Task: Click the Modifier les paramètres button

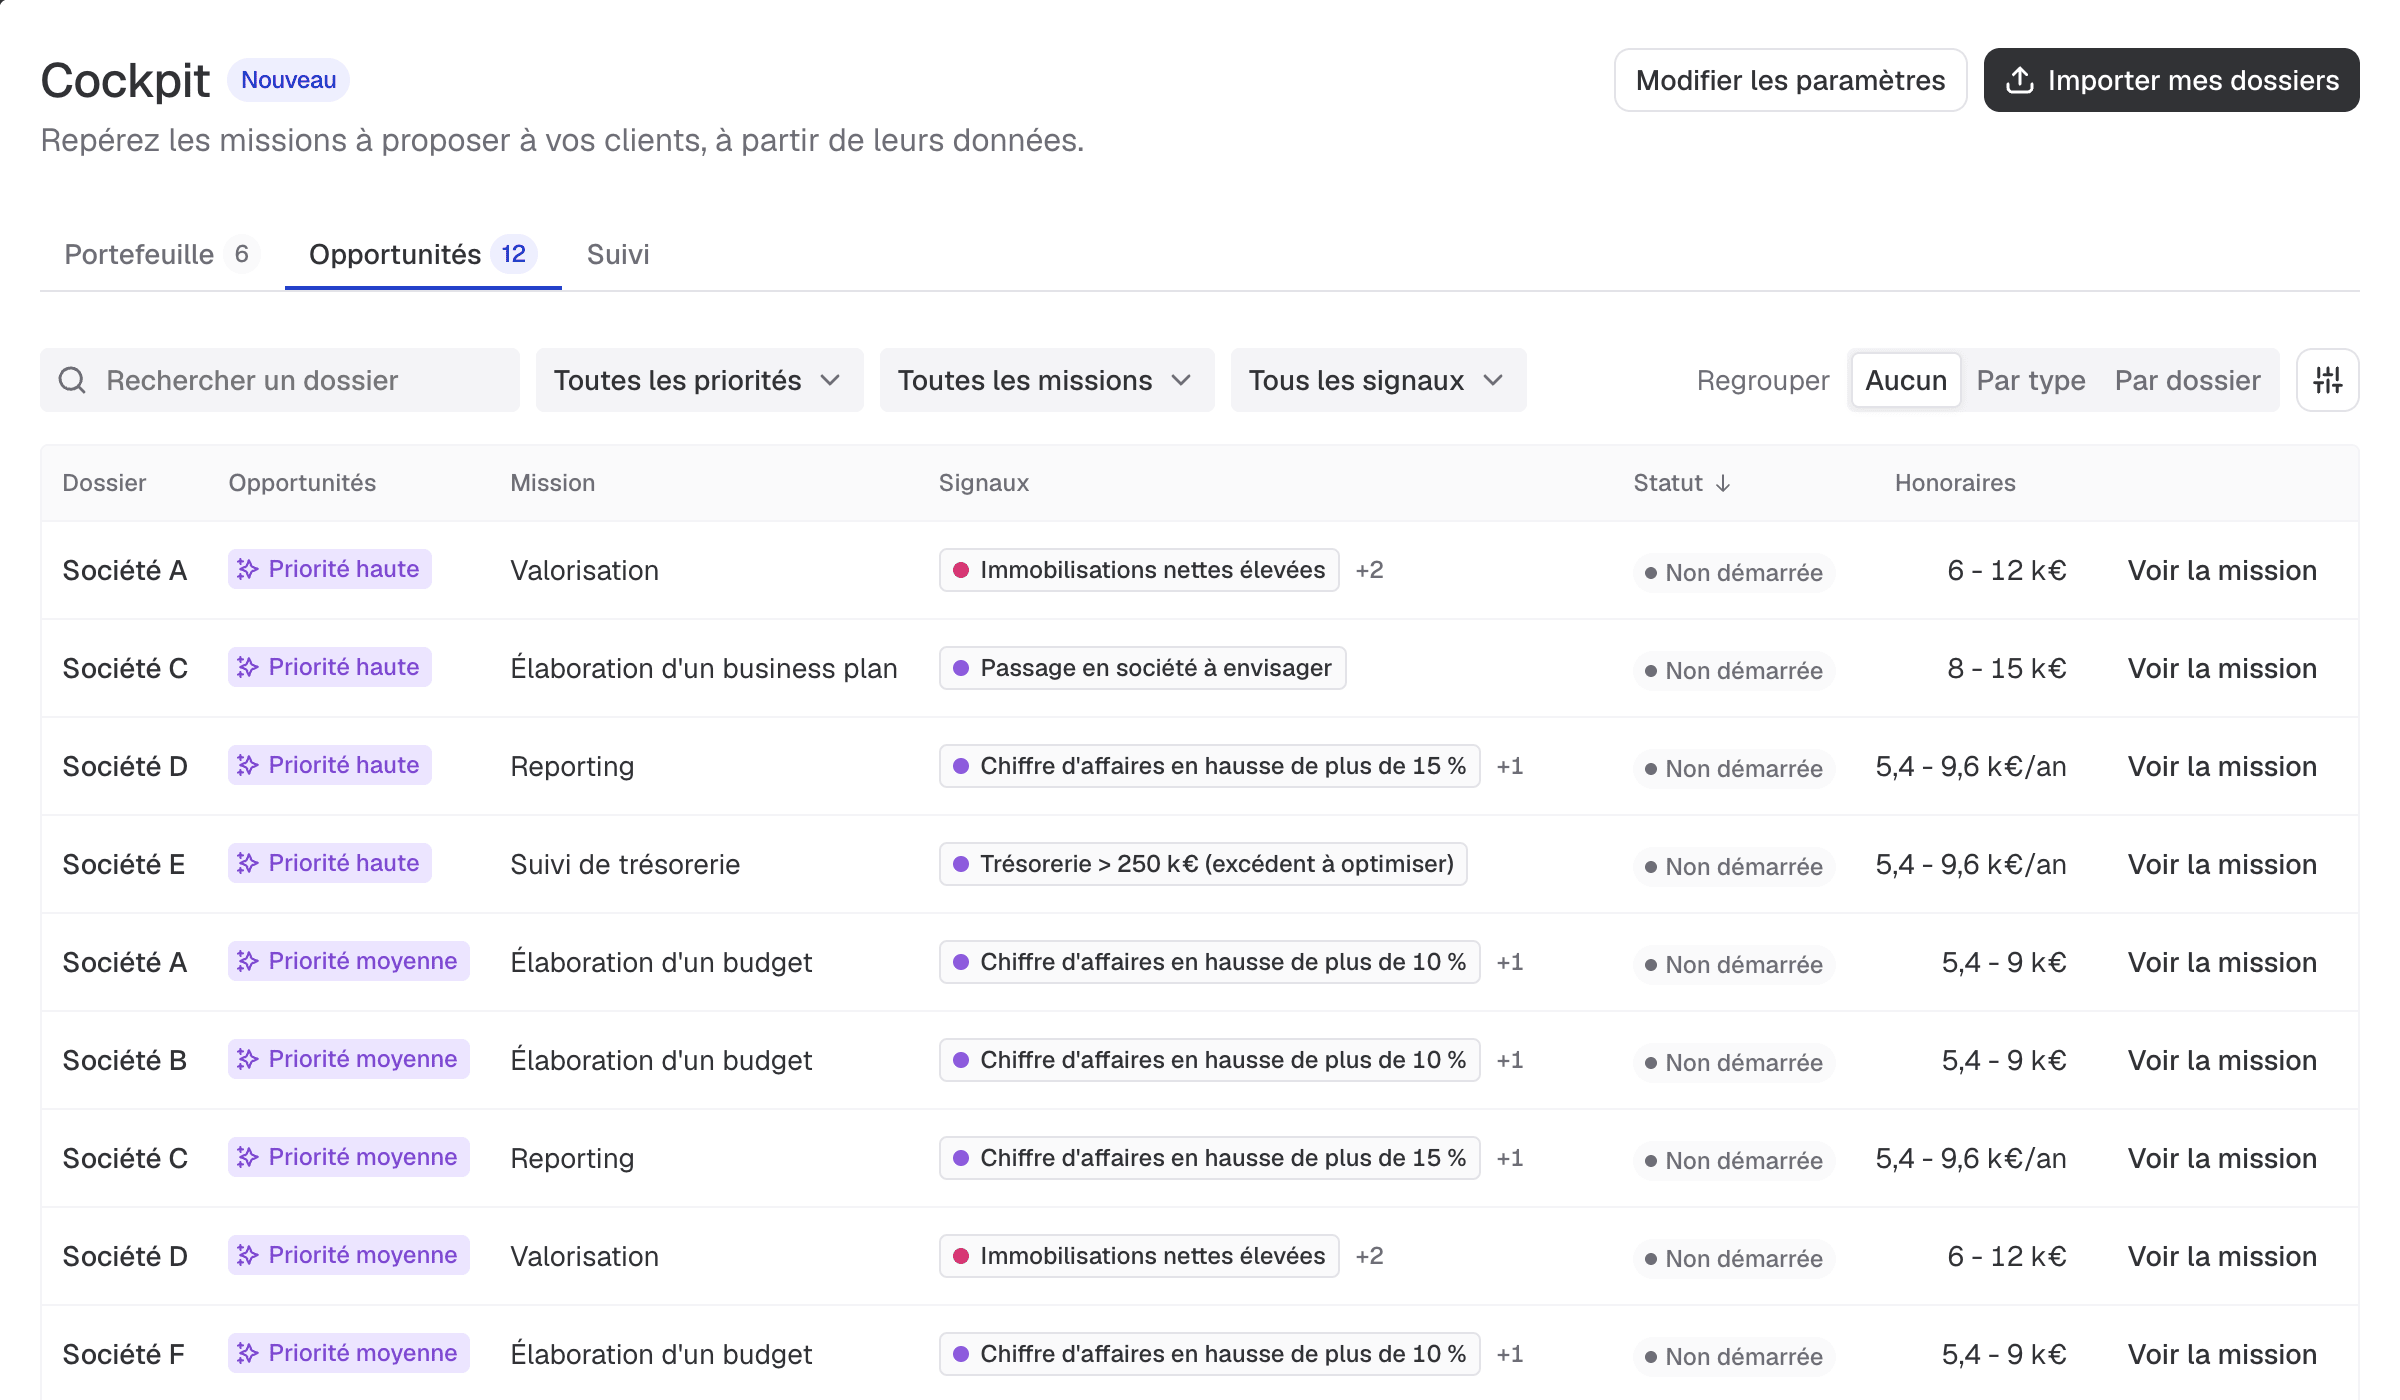Action: pyautogui.click(x=1790, y=80)
